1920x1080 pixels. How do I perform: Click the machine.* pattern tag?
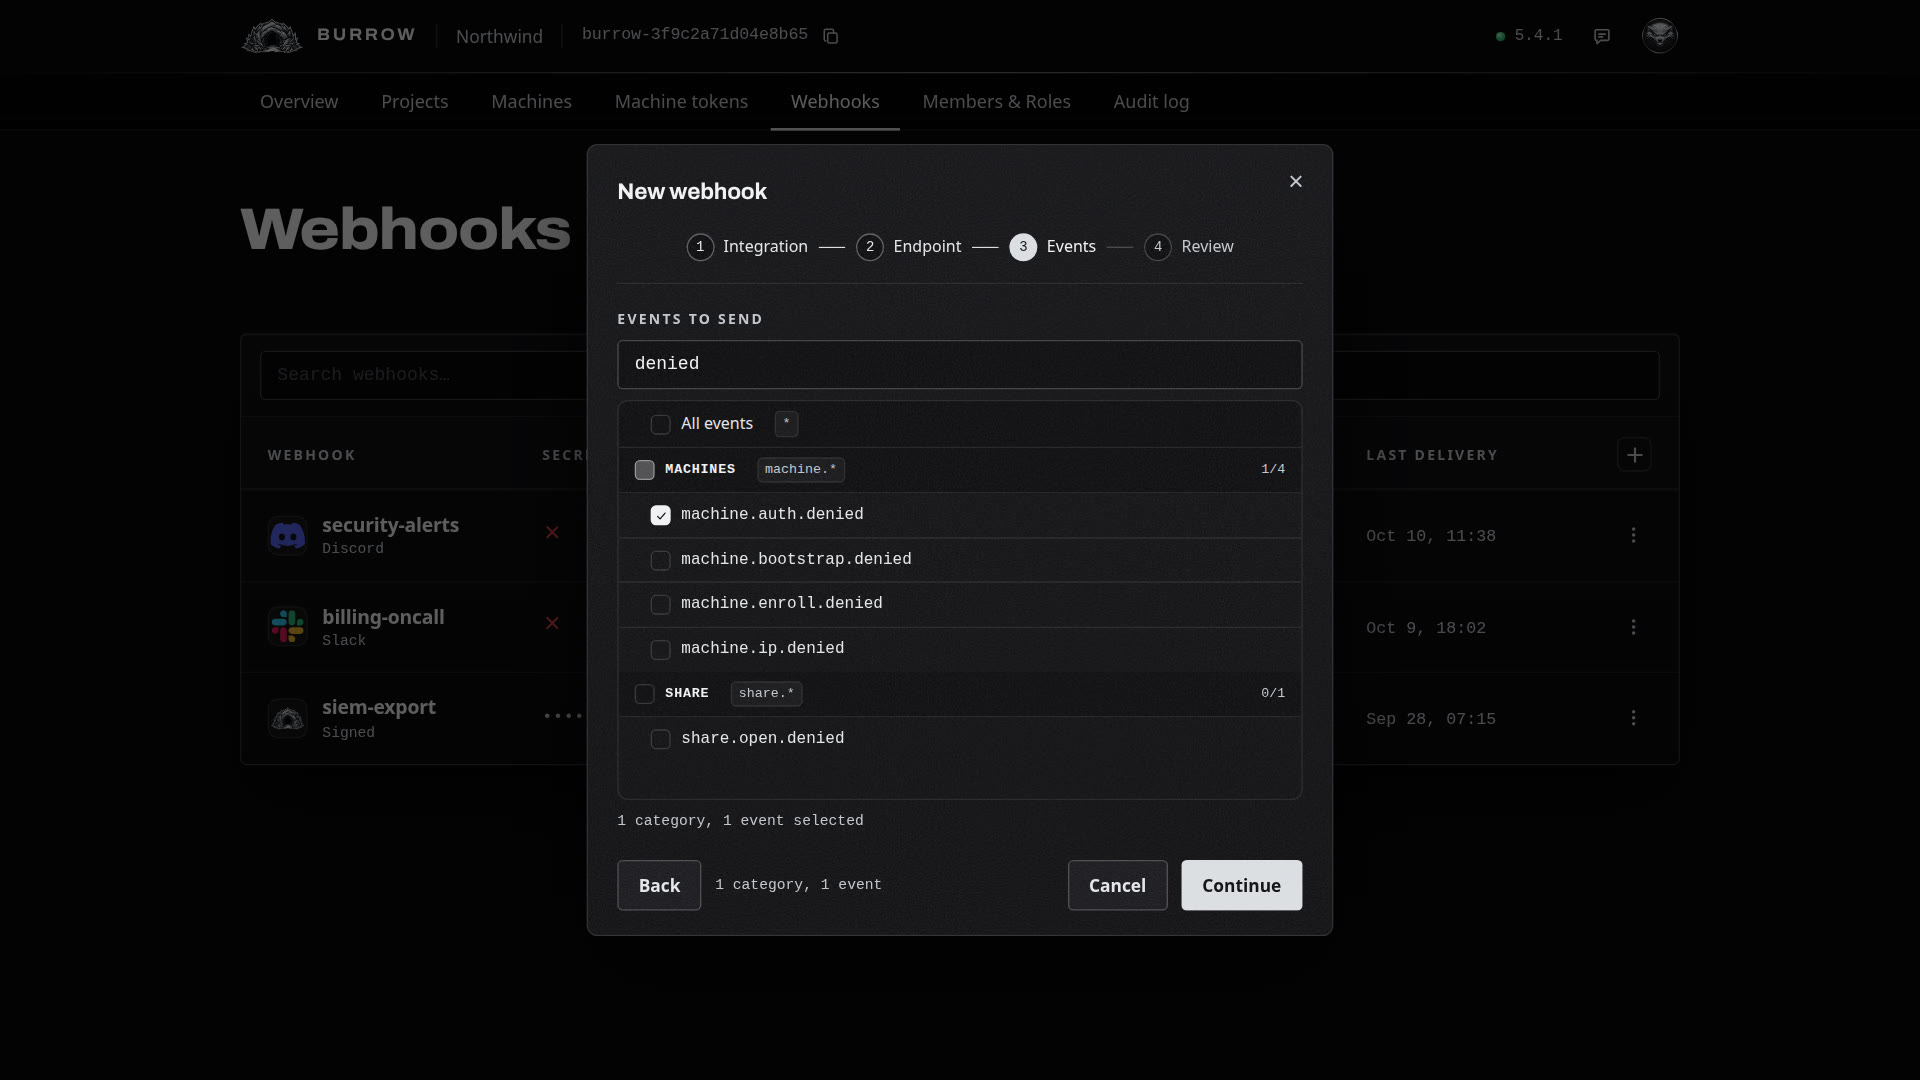point(801,469)
